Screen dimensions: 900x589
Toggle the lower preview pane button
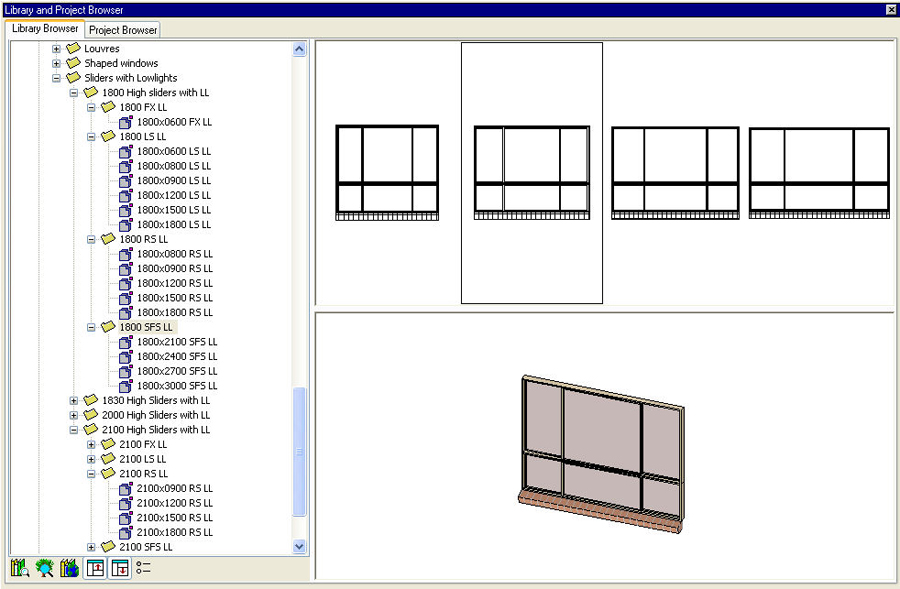(x=119, y=568)
